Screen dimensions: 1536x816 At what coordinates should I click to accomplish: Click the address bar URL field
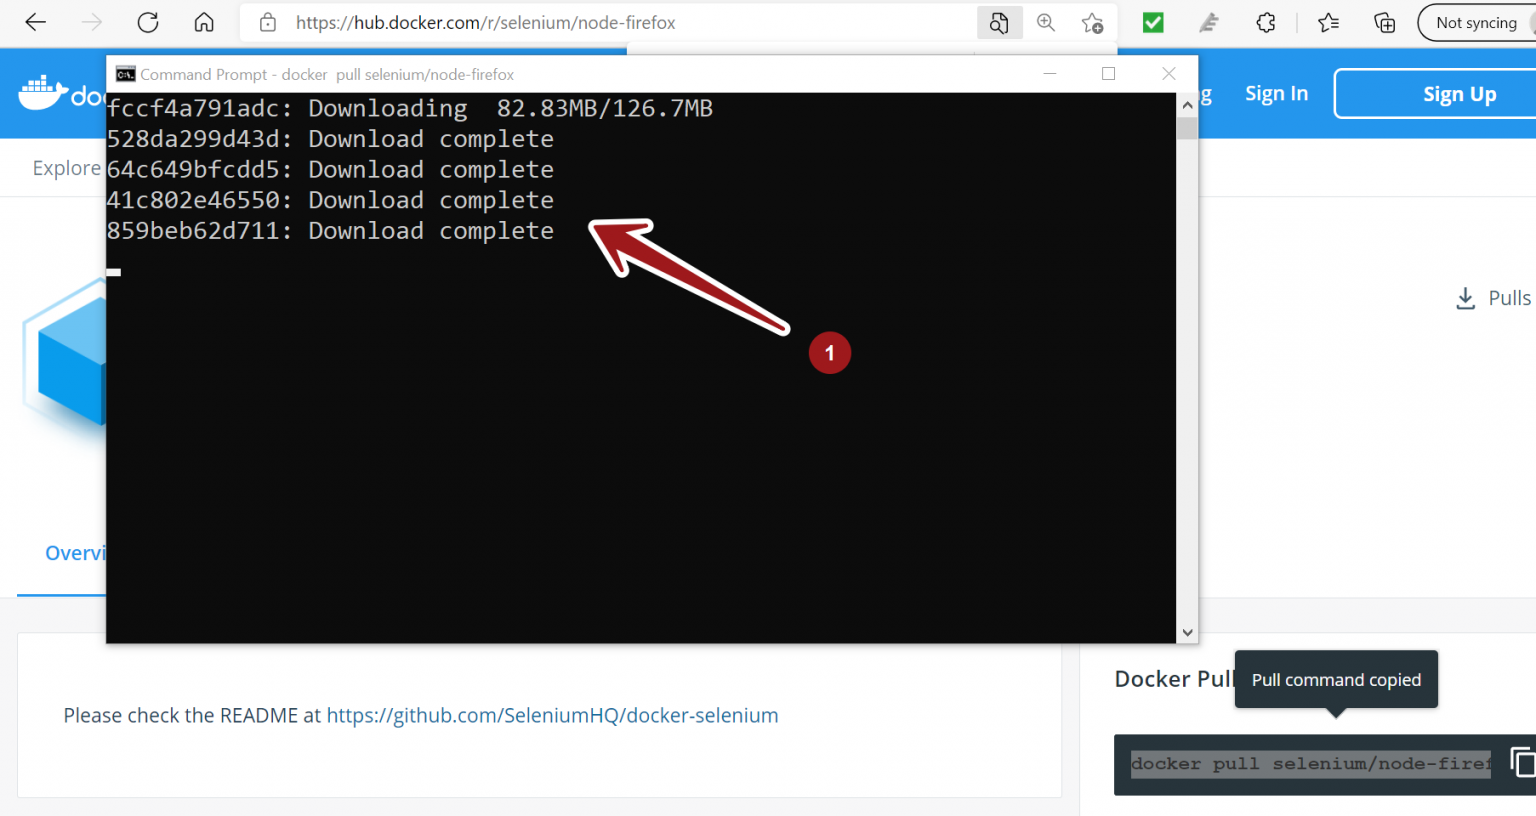click(600, 22)
